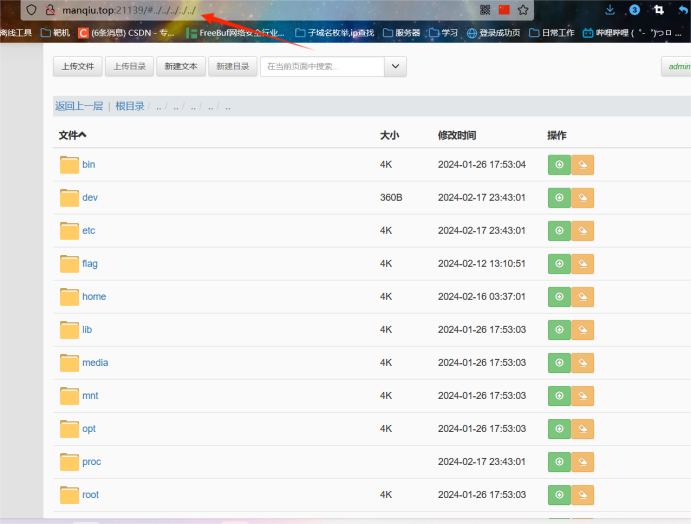
Task: Click the screenshot crop icon in browser toolbar
Action: (659, 10)
